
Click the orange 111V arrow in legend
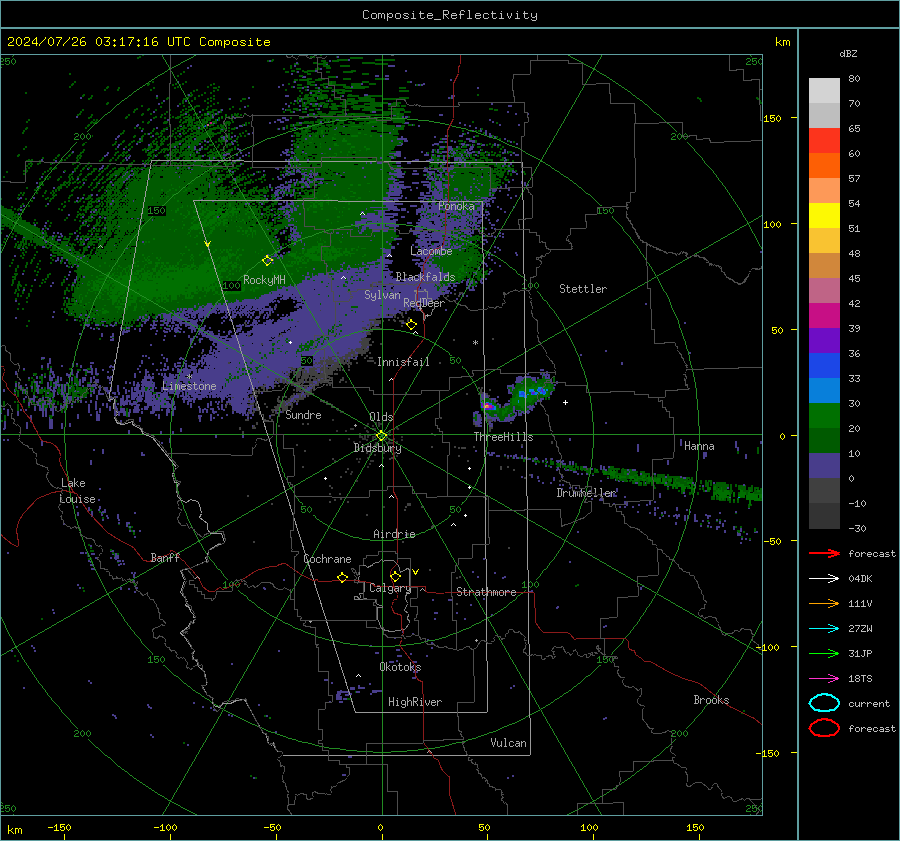(824, 603)
